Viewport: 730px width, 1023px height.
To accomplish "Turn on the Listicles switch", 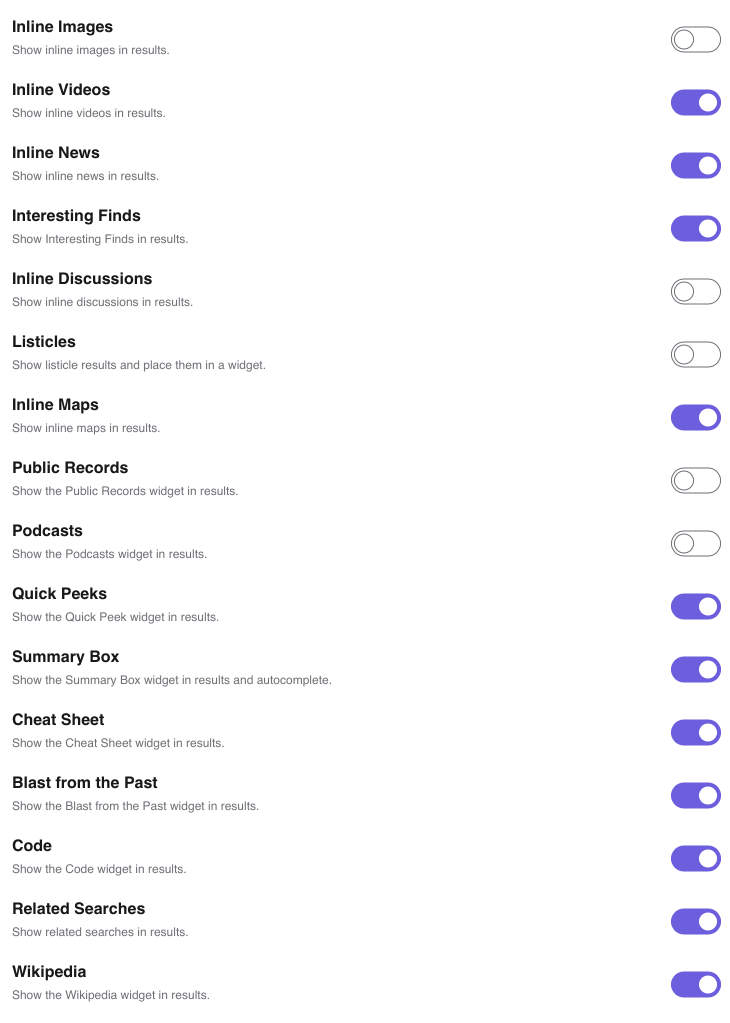I will [695, 354].
